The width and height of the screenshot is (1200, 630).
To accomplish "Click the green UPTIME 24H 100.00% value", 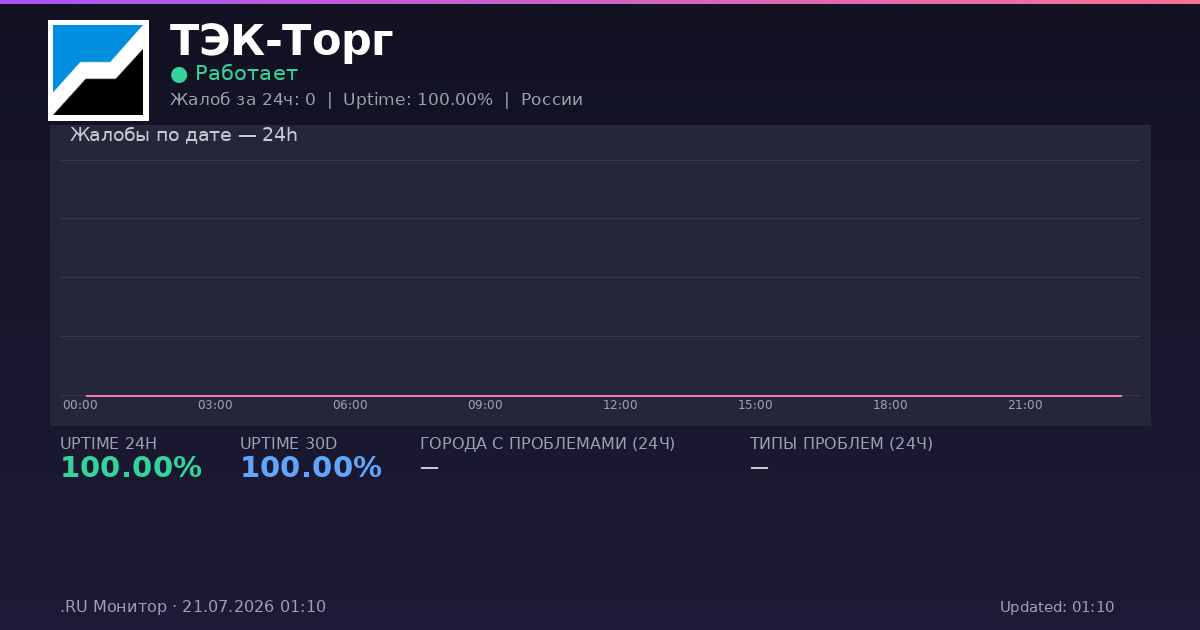I will click(x=131, y=468).
